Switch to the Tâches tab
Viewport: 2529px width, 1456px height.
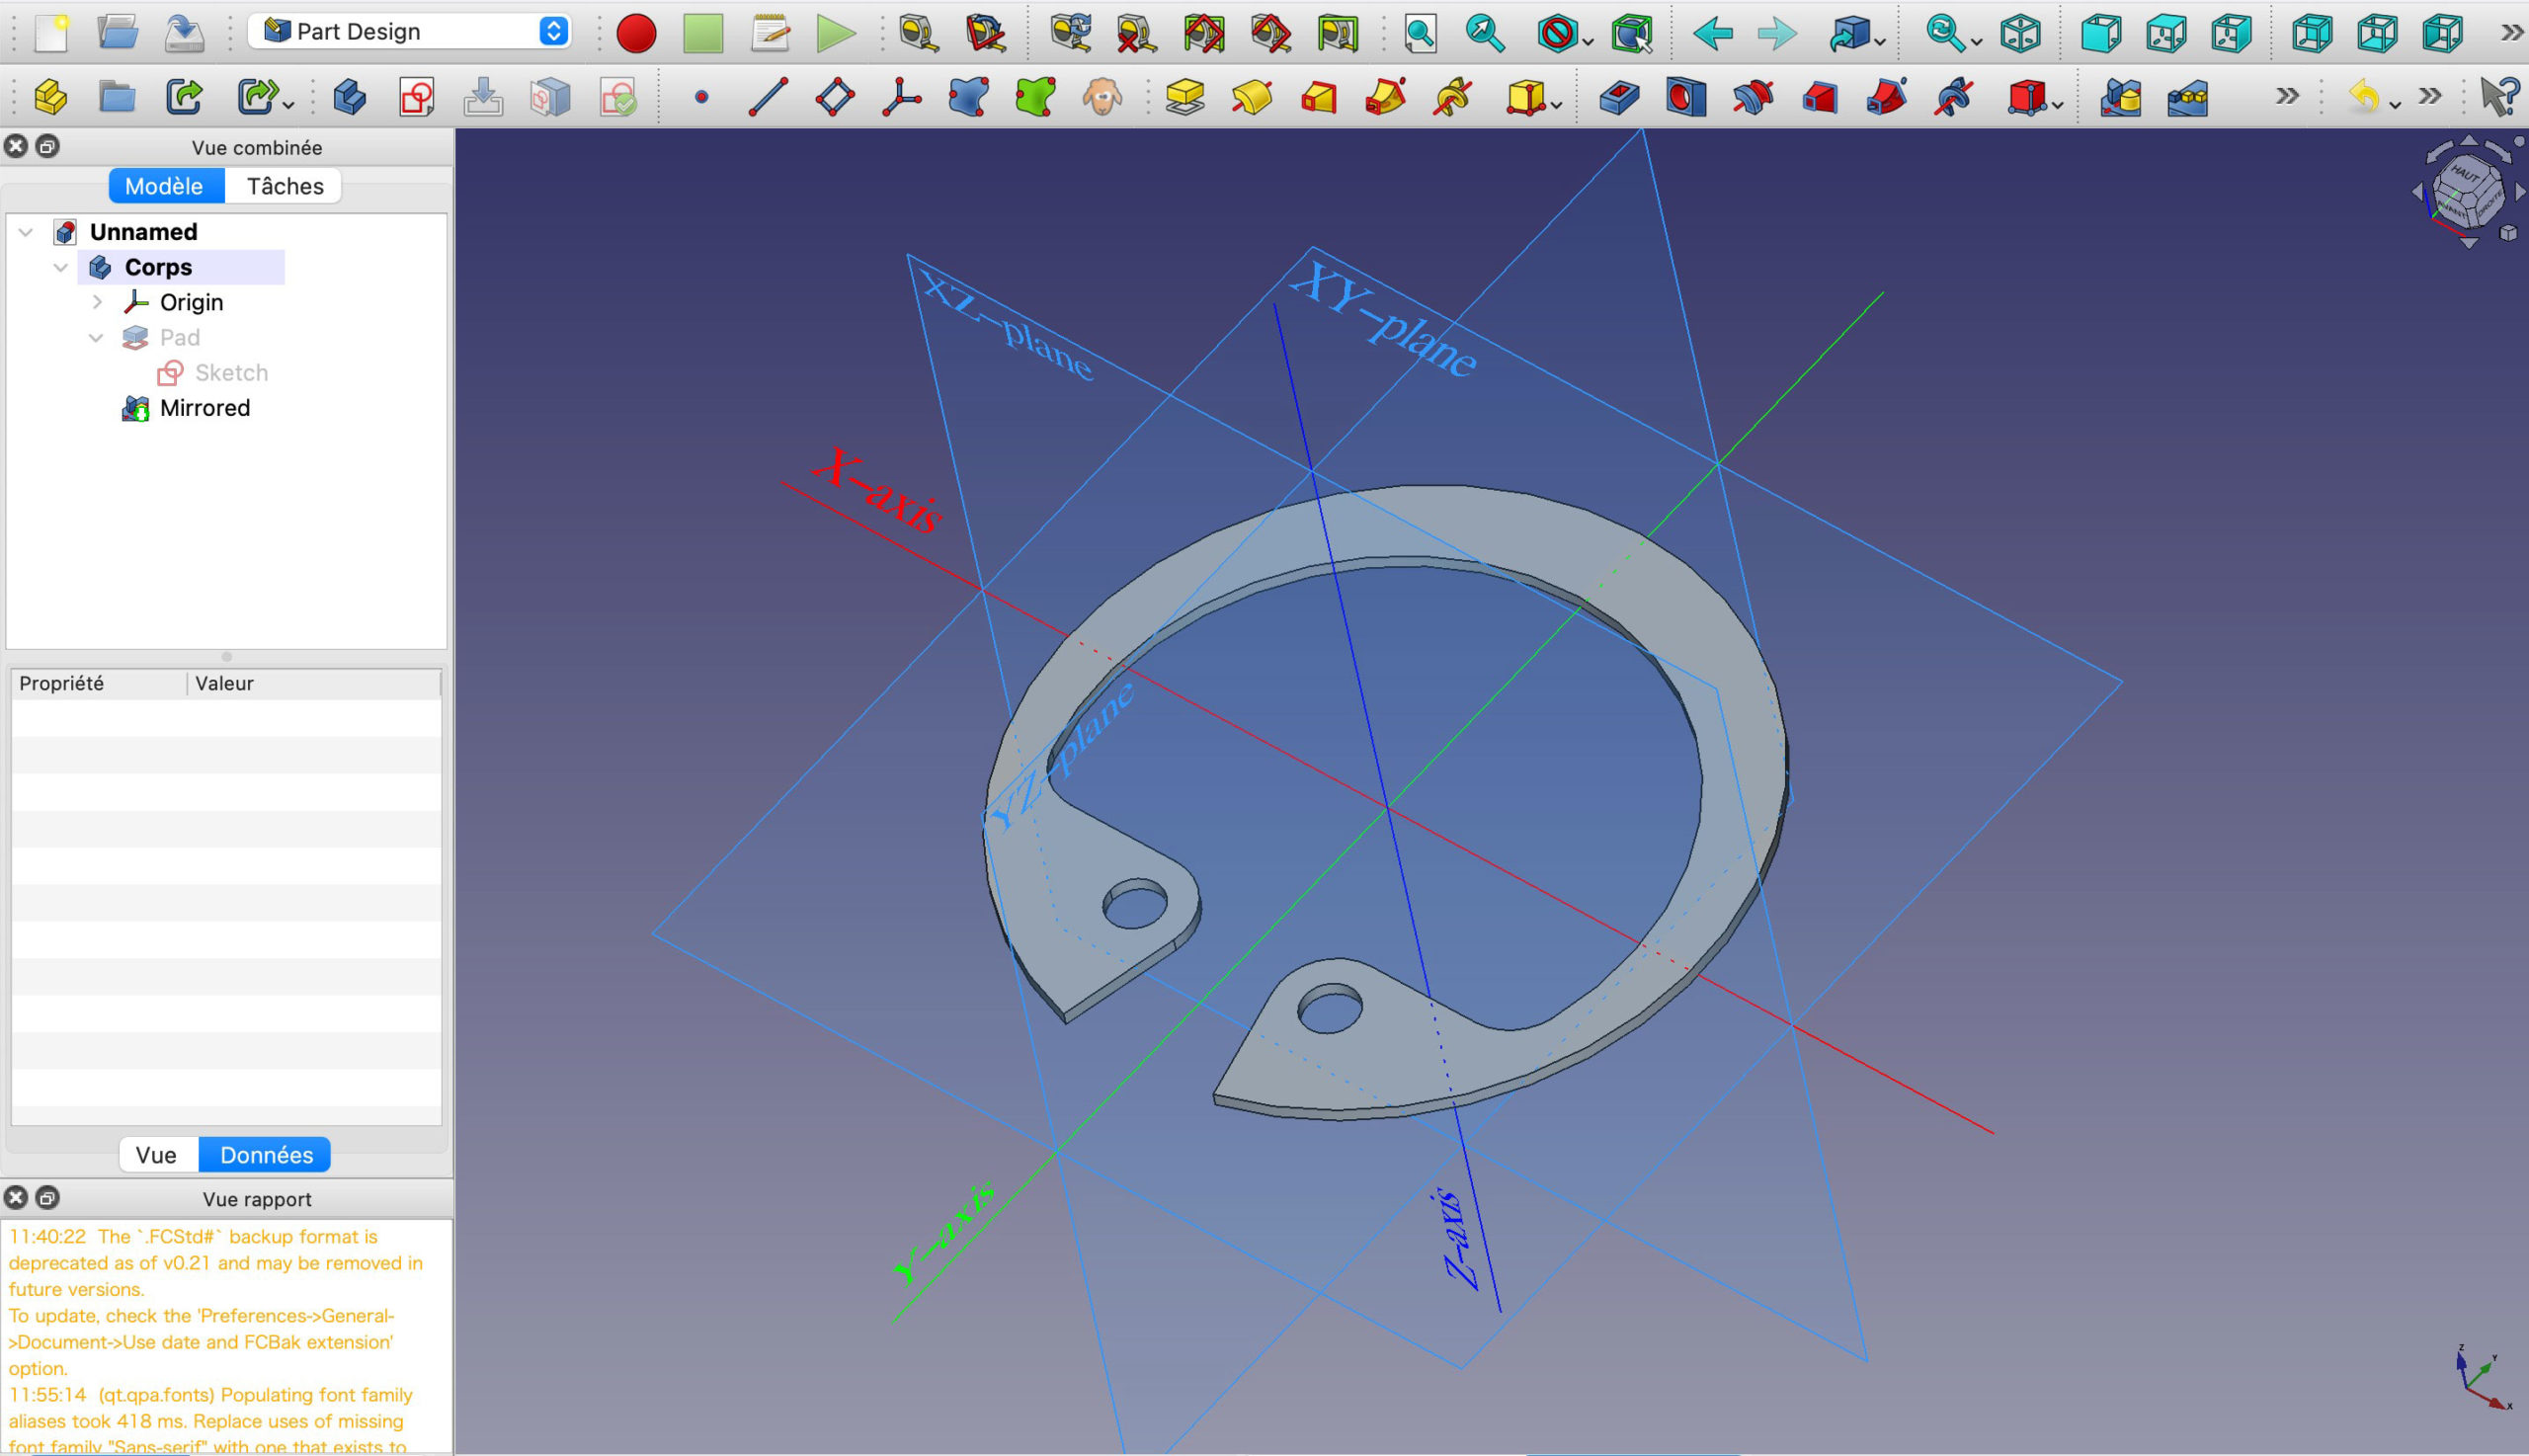point(285,186)
